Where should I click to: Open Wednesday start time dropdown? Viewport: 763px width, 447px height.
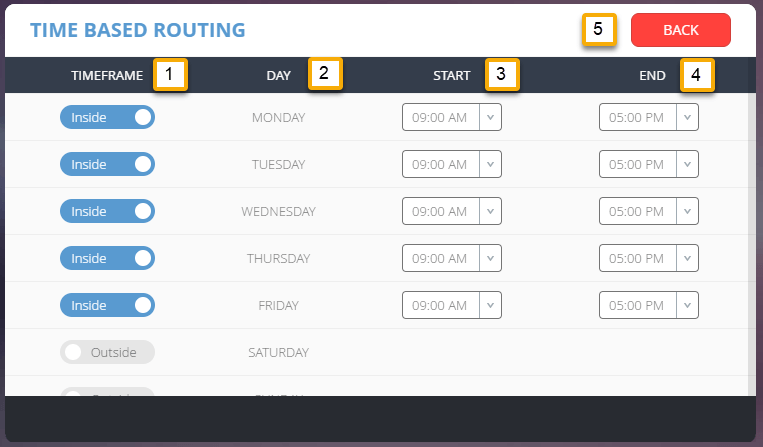[x=490, y=211]
